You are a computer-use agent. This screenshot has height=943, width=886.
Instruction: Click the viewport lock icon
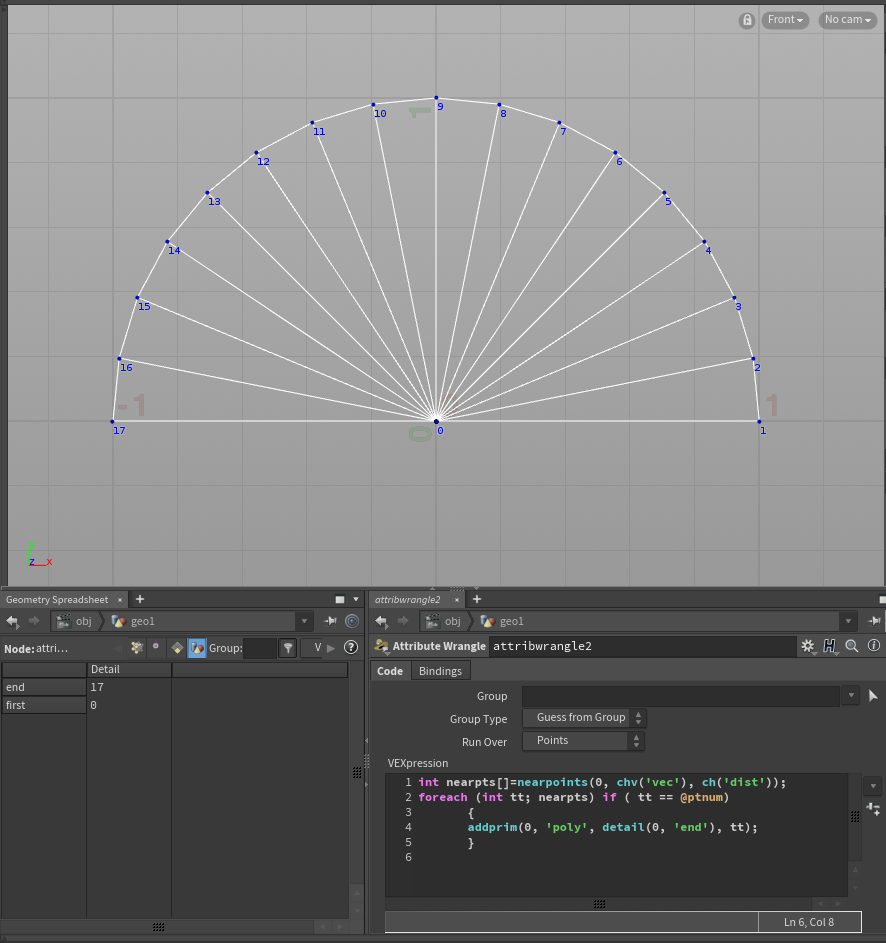point(747,20)
